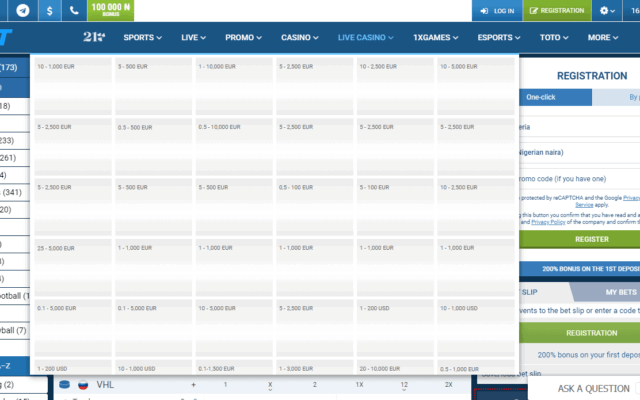Expand the TOTO menu

(x=554, y=38)
